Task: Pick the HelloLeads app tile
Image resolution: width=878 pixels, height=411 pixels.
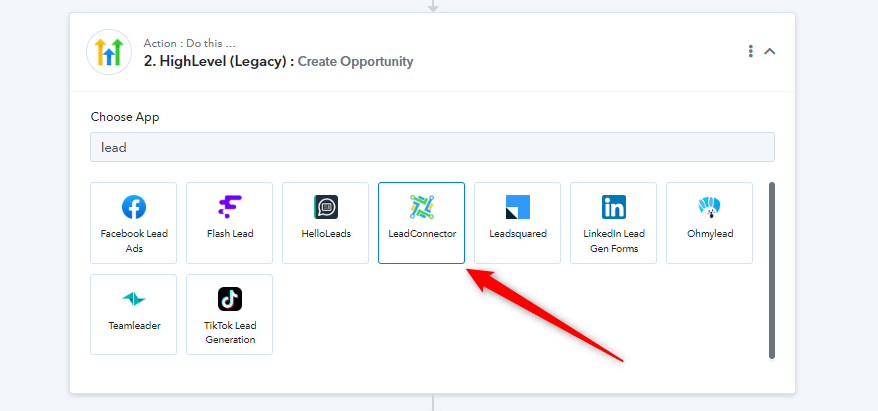Action: (325, 223)
